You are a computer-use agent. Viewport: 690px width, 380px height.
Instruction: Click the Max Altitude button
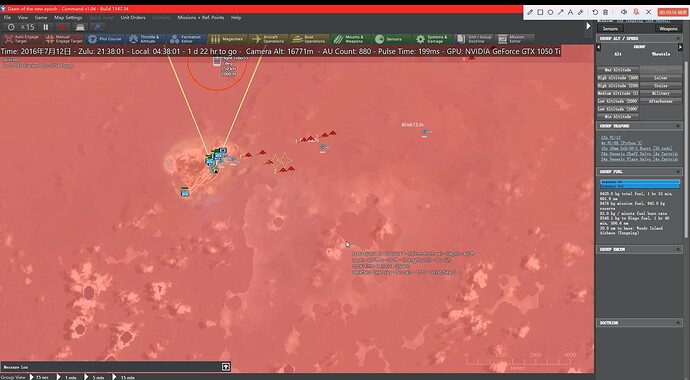tap(618, 70)
